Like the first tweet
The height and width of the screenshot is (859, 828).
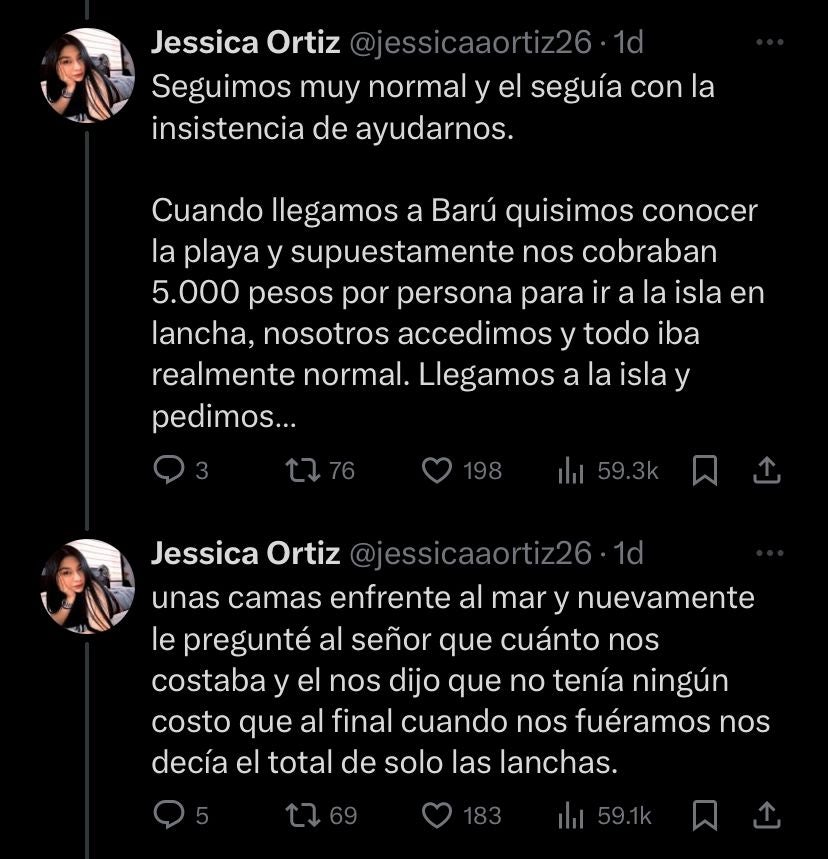[x=436, y=471]
